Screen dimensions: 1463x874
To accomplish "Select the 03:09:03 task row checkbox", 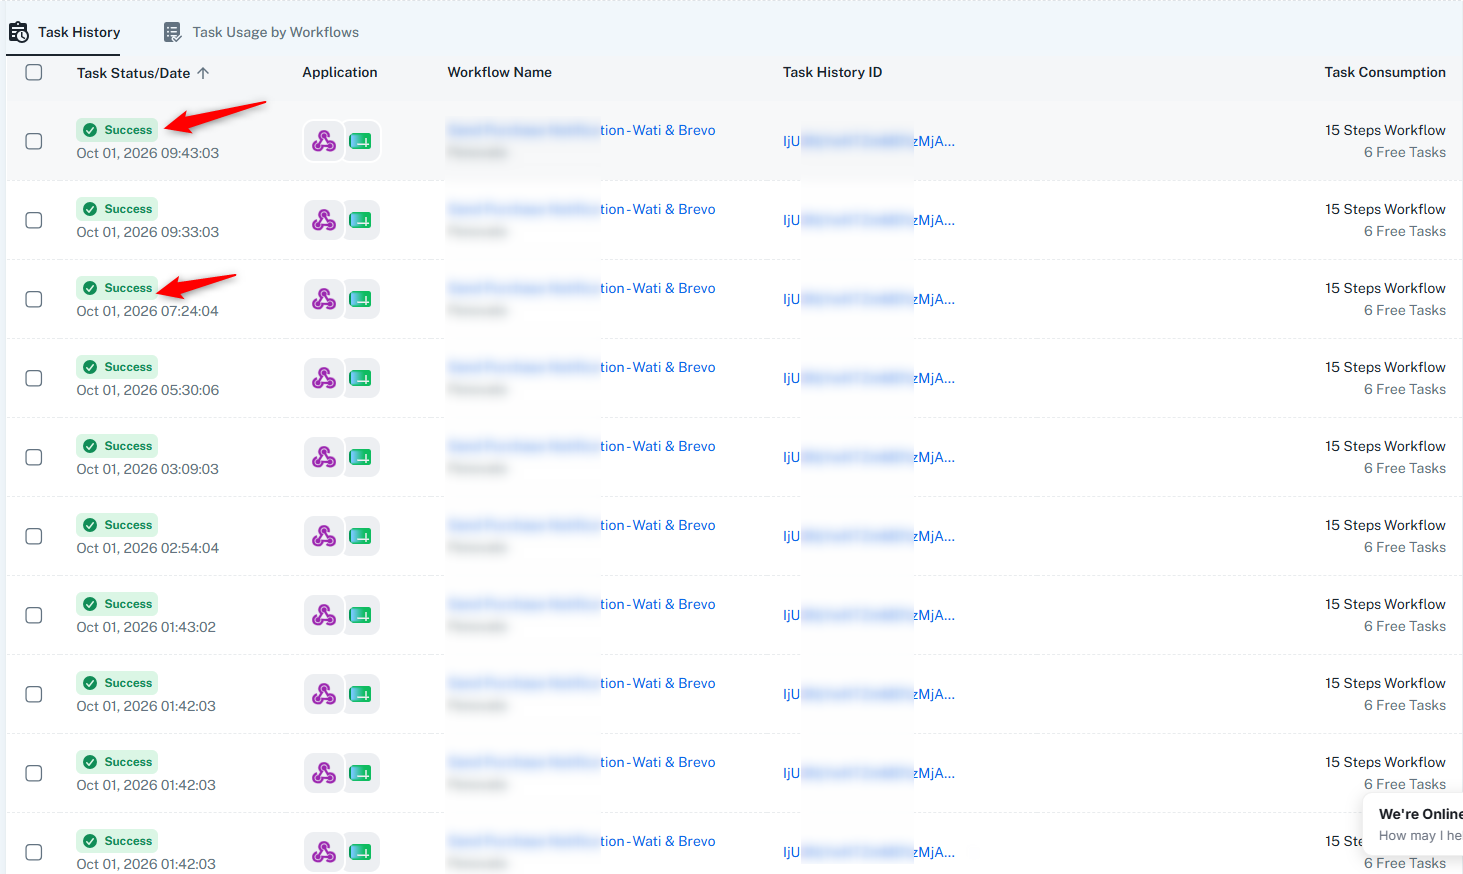I will 34,457.
